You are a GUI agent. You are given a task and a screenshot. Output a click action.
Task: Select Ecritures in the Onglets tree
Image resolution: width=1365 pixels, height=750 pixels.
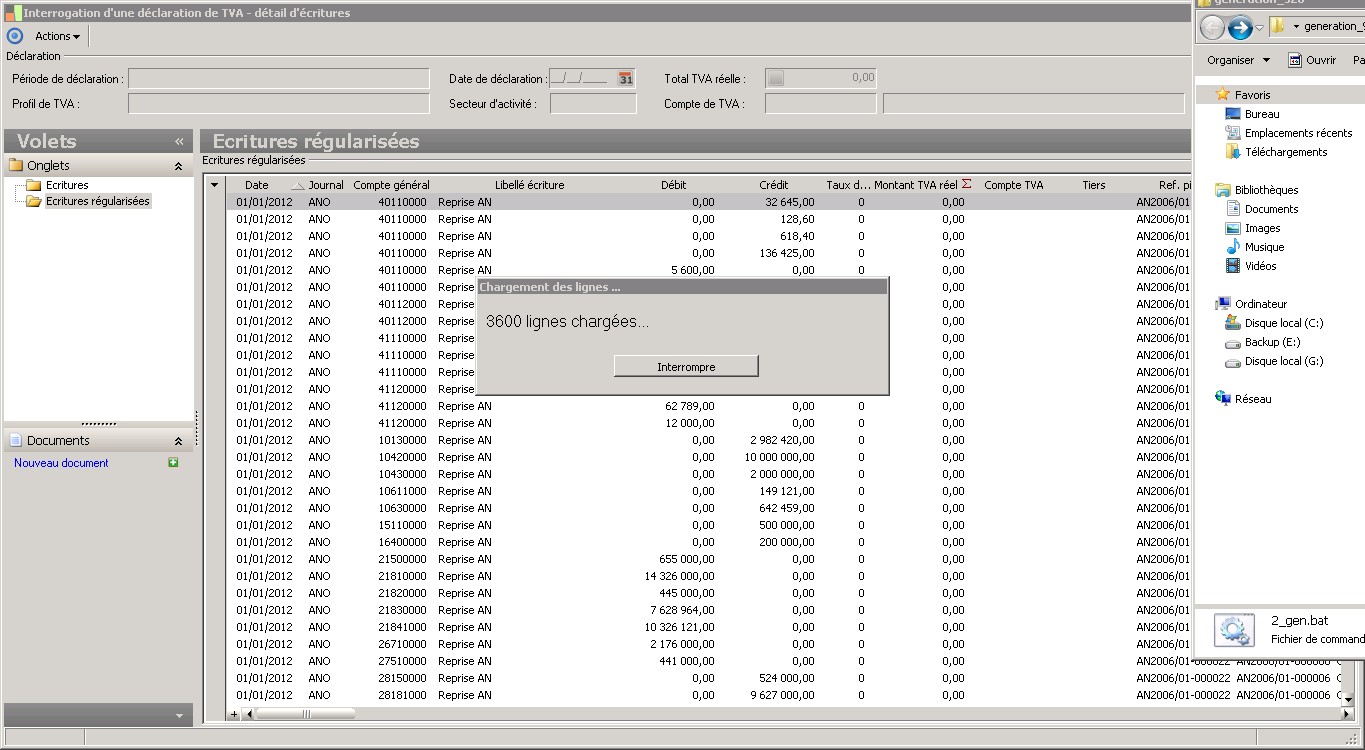click(x=67, y=185)
